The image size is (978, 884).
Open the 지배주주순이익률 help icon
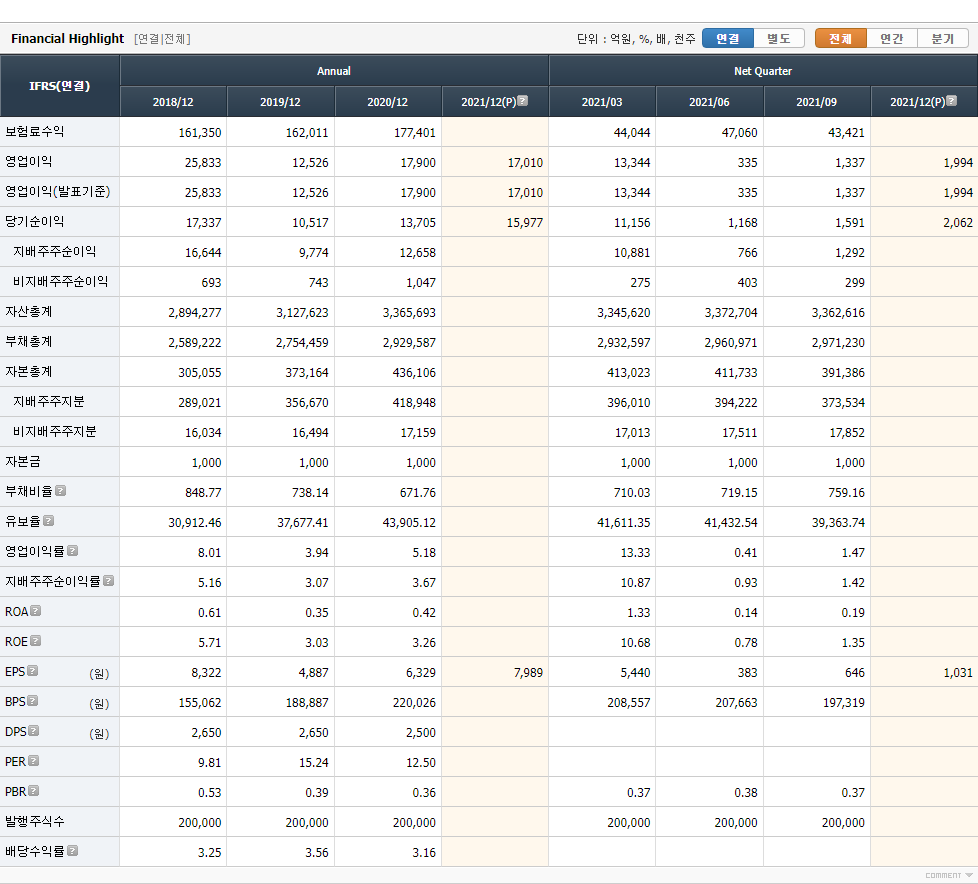(109, 581)
